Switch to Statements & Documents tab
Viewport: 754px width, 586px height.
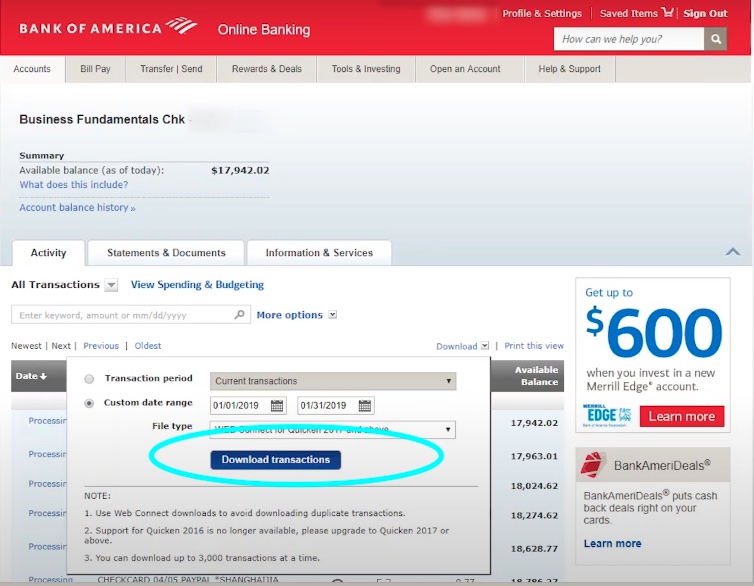coord(166,253)
